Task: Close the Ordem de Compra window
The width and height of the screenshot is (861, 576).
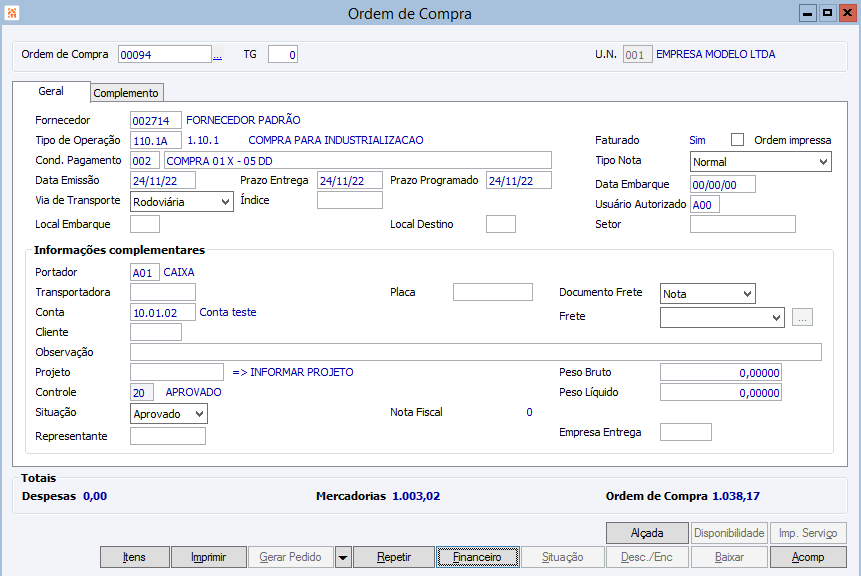Action: click(x=846, y=13)
